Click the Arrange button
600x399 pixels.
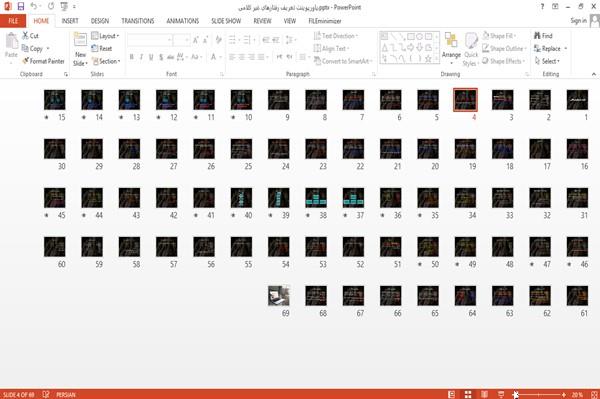pyautogui.click(x=451, y=48)
